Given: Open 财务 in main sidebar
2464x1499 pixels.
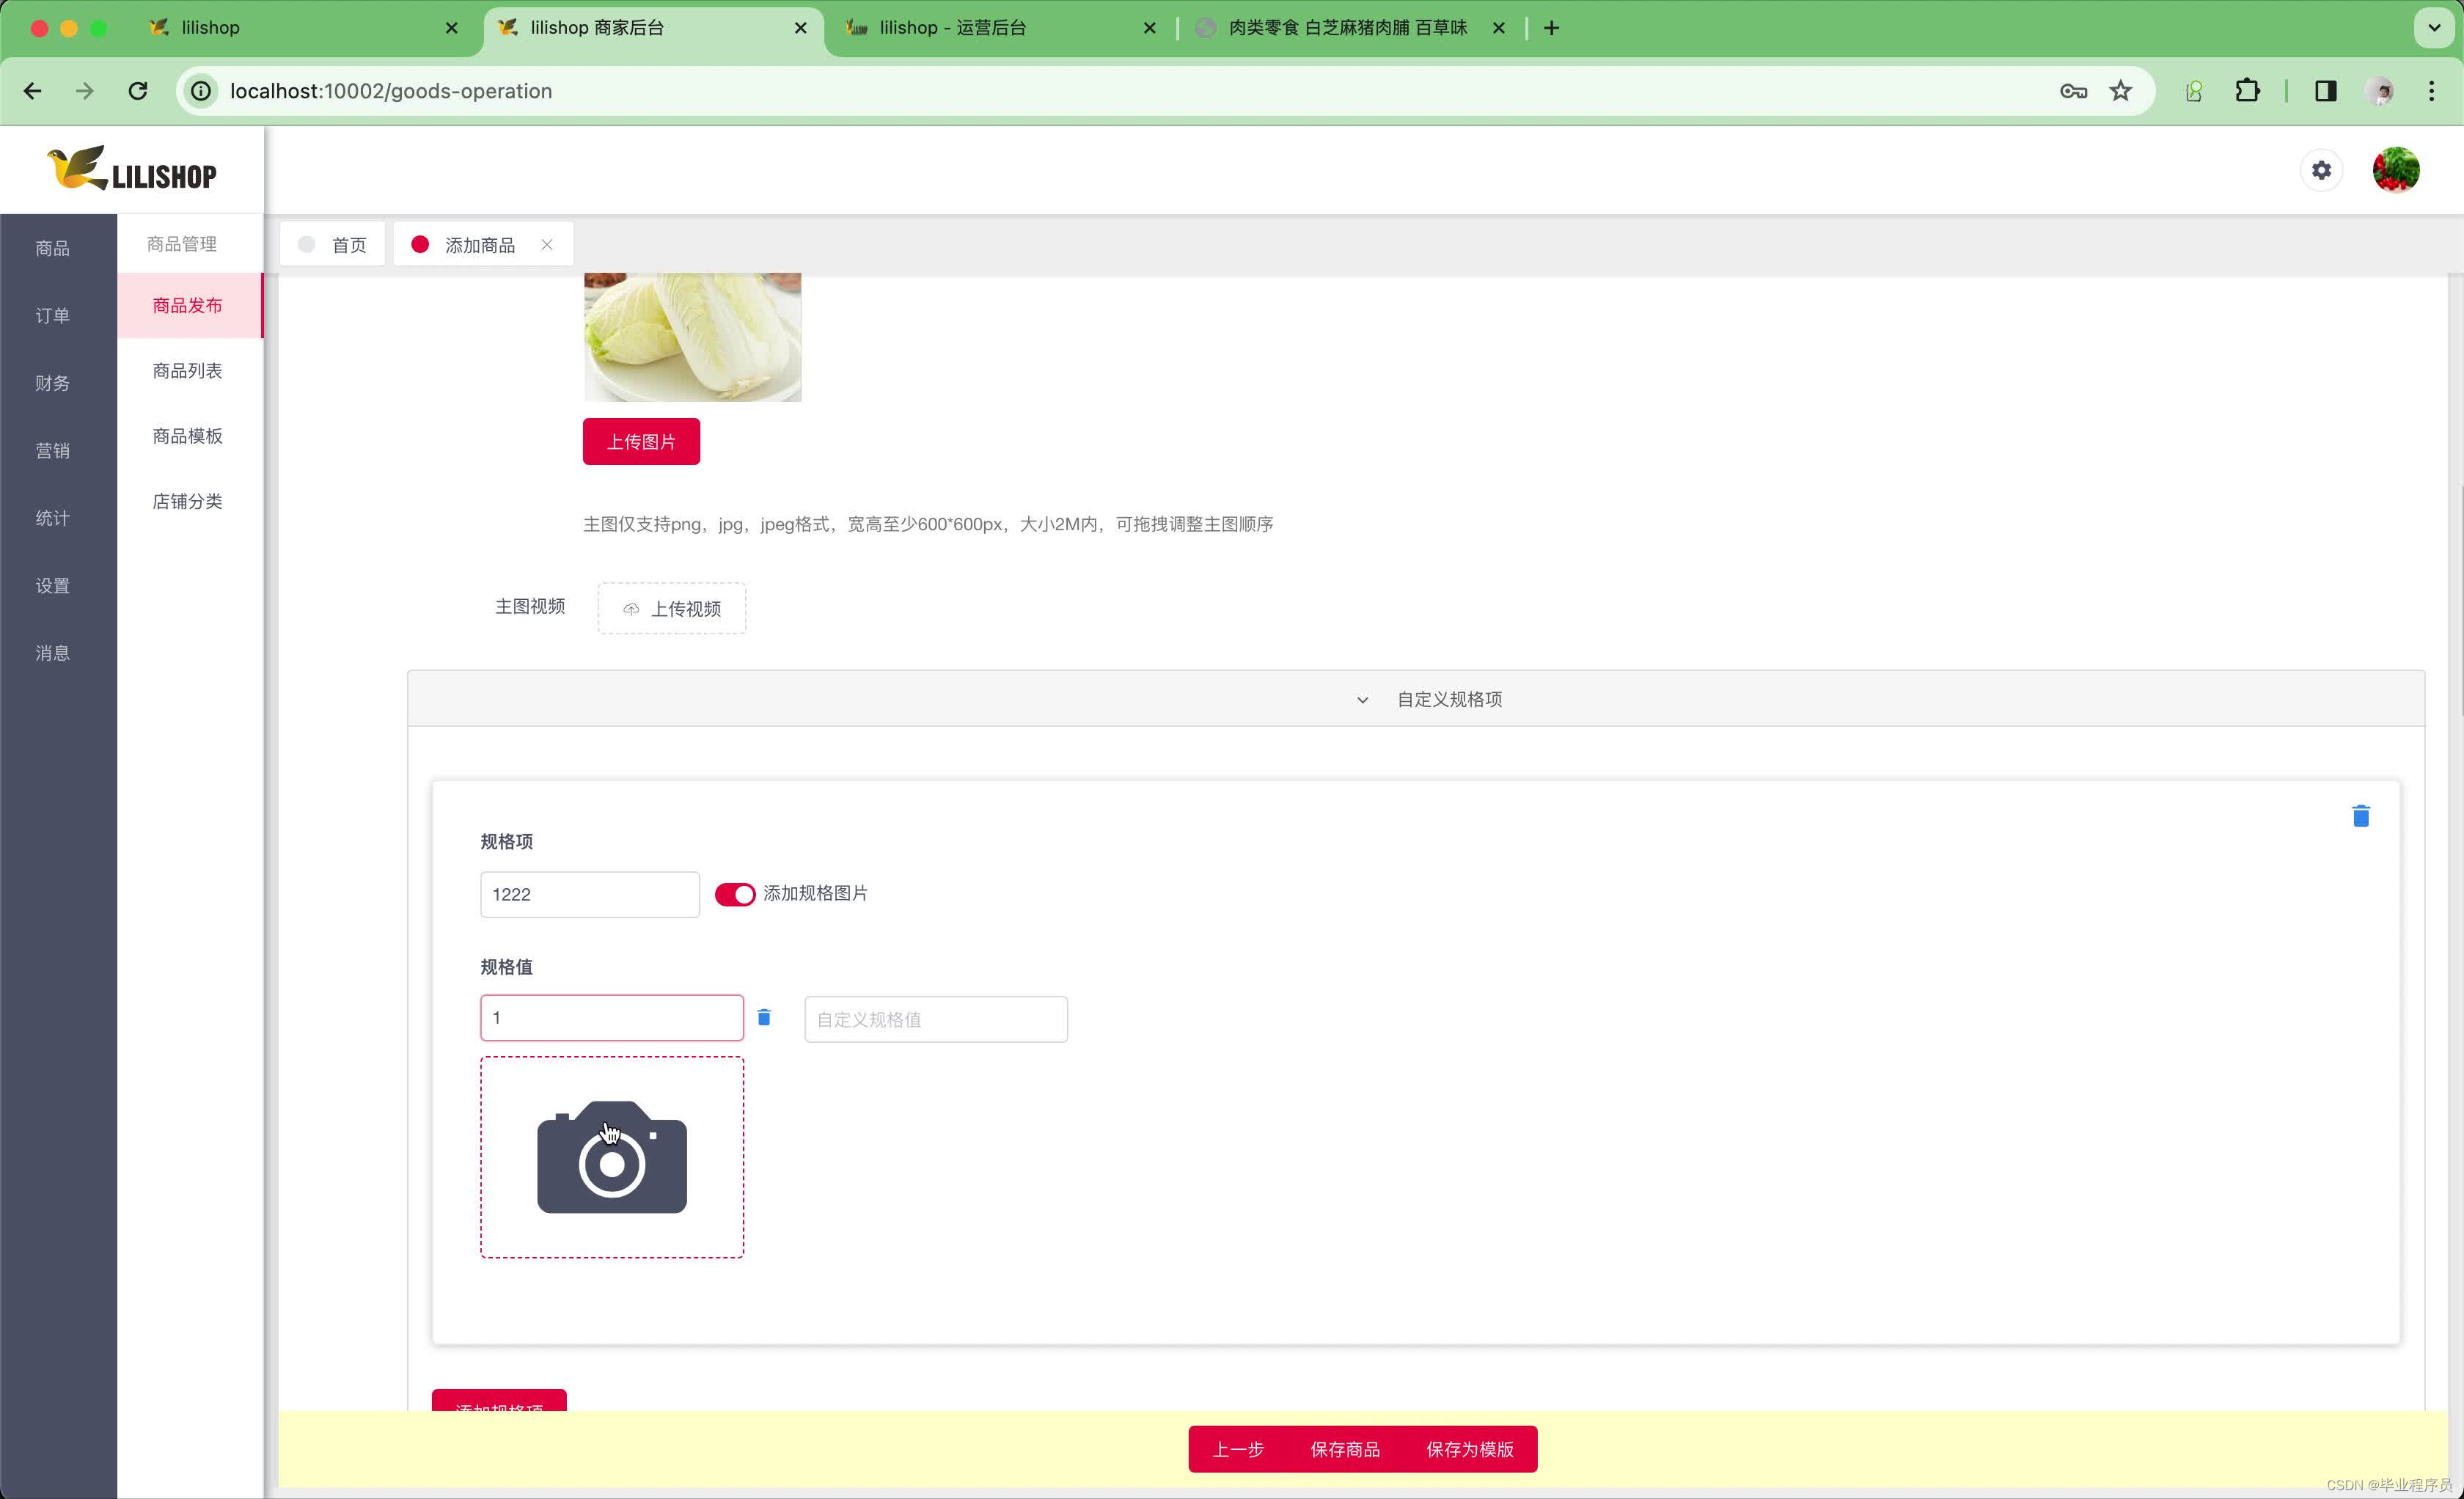Looking at the screenshot, I should coord(53,383).
